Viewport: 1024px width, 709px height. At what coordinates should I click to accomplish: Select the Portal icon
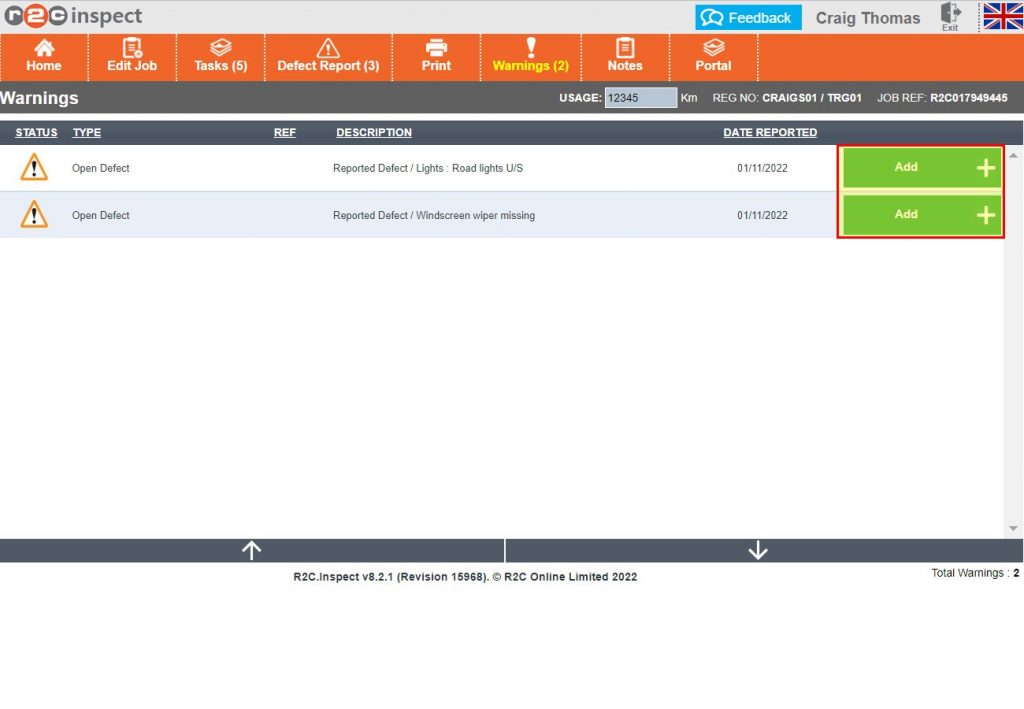click(x=713, y=57)
